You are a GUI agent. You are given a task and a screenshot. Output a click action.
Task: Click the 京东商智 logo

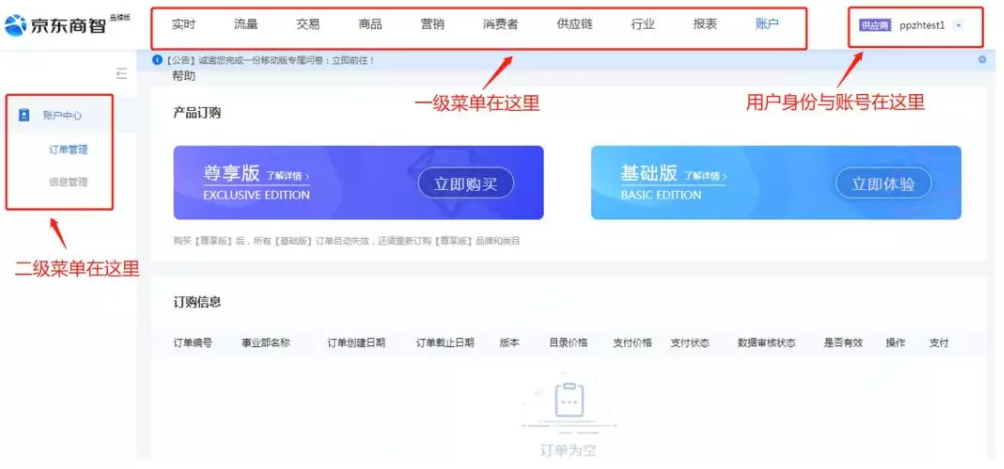coord(67,25)
